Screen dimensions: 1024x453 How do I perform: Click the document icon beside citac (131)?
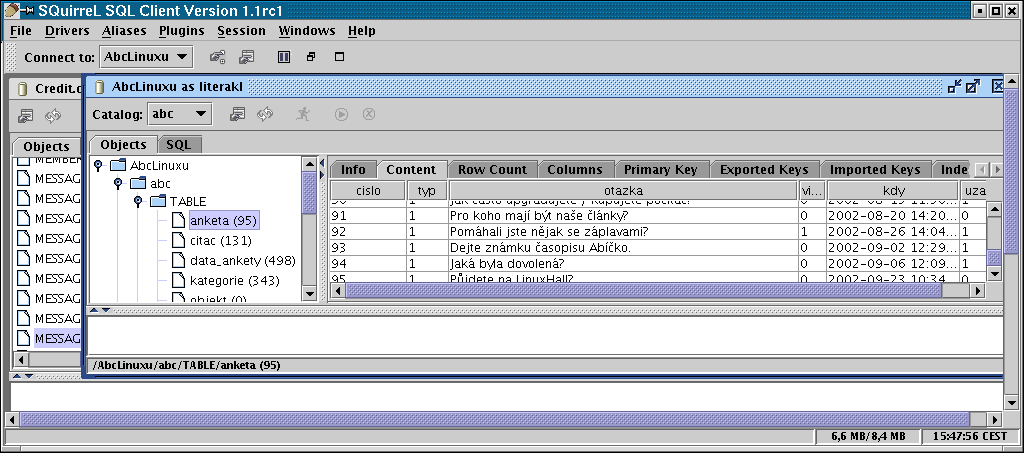(179, 240)
